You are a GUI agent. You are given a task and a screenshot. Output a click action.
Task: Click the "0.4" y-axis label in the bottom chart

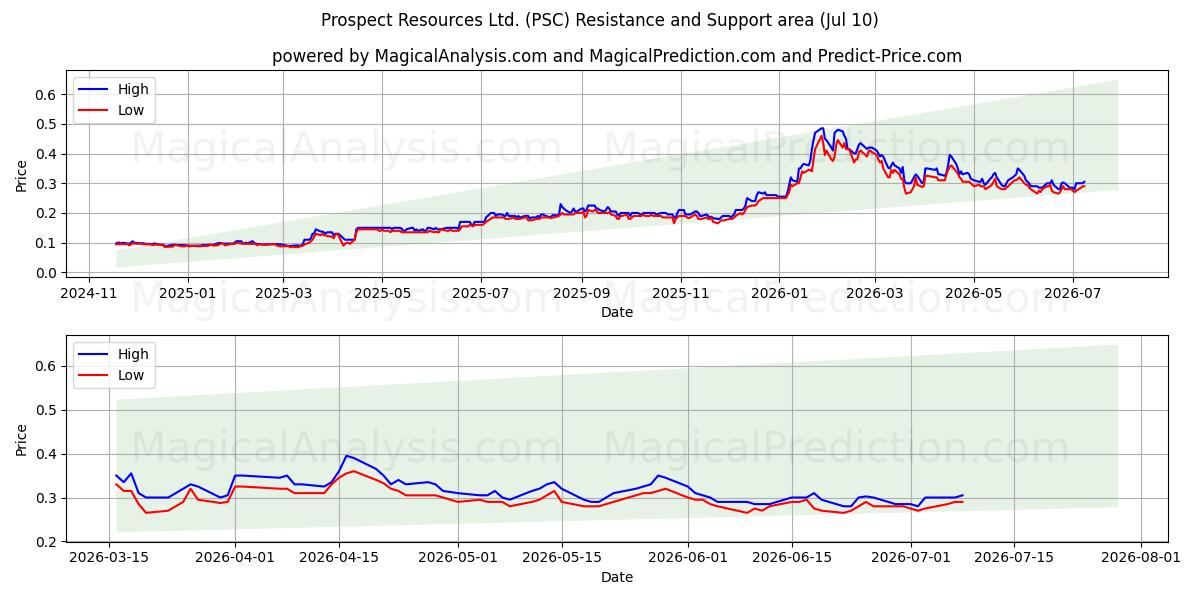pyautogui.click(x=48, y=454)
